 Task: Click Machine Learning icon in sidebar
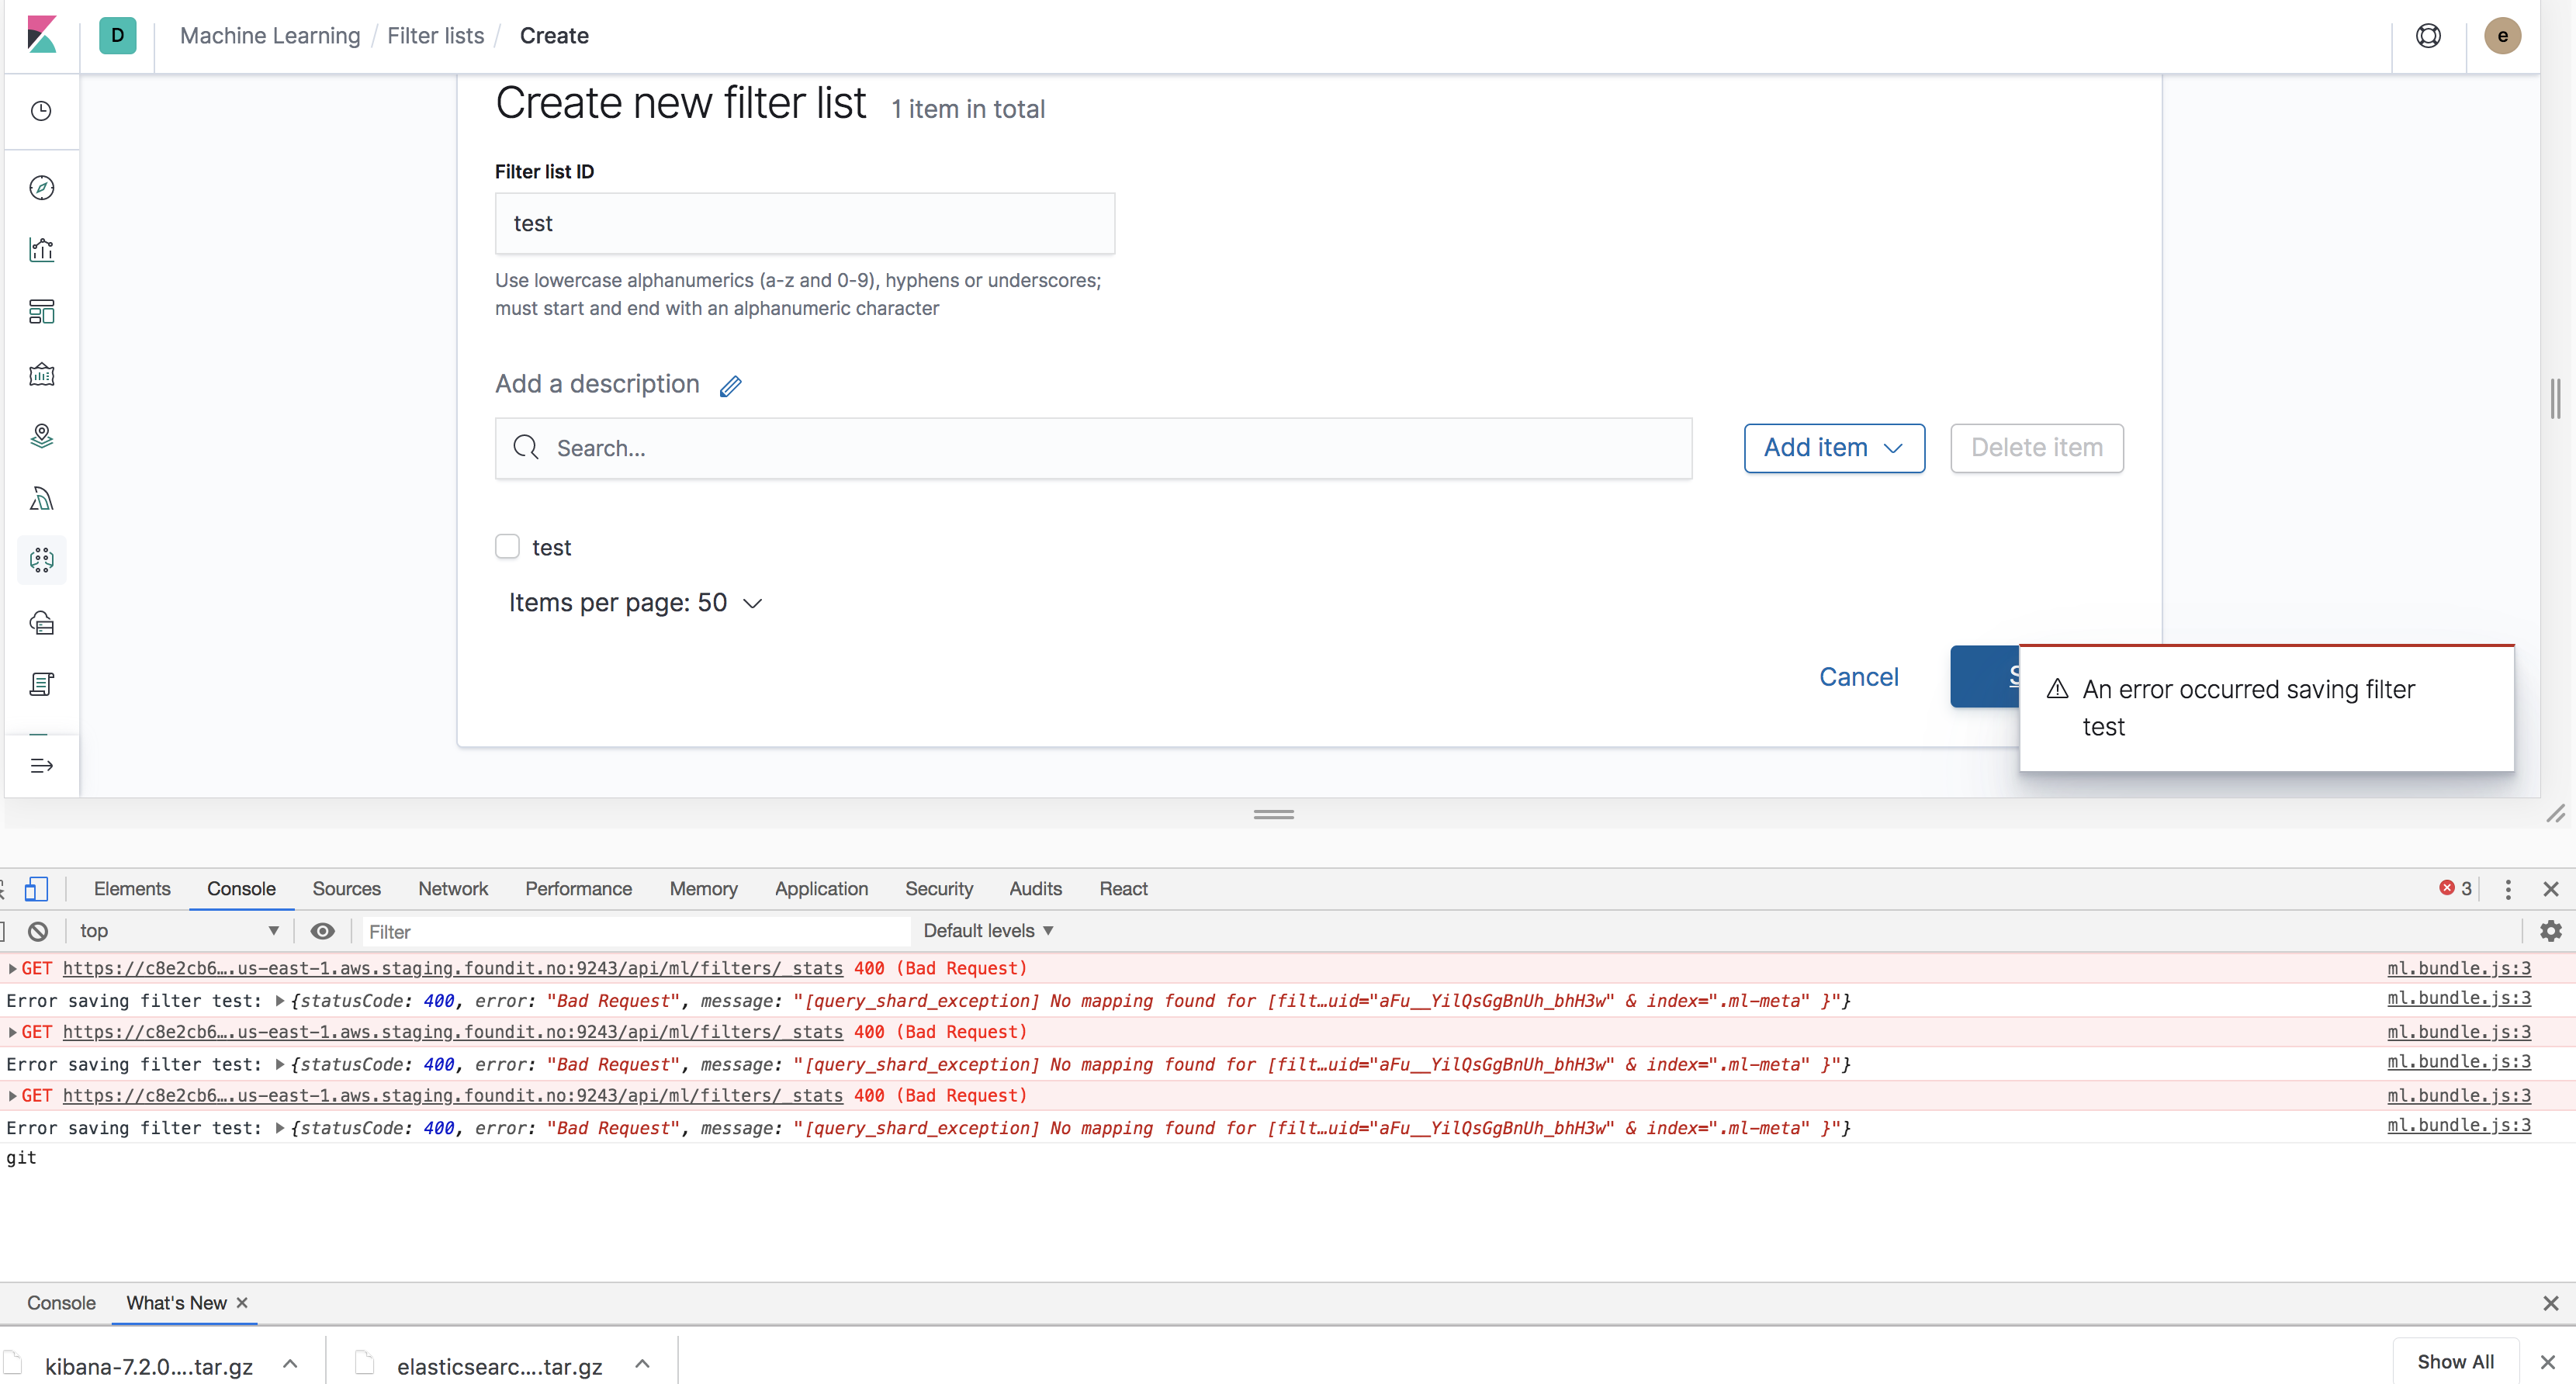pos(41,560)
